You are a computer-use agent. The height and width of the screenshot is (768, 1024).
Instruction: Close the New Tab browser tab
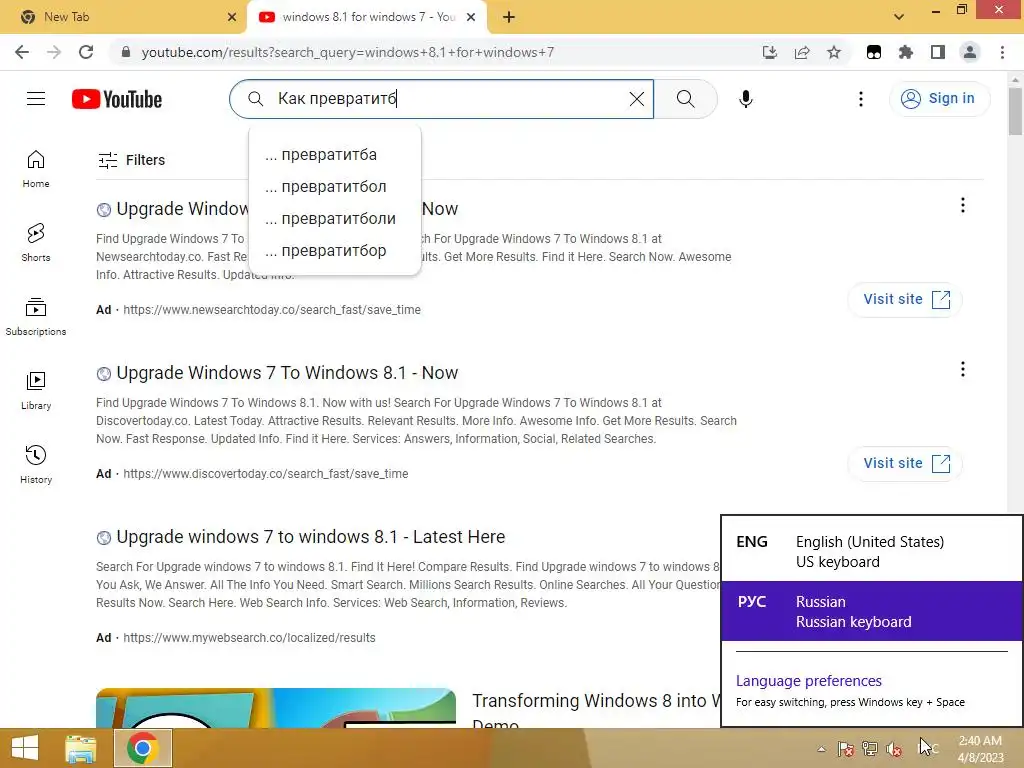(x=232, y=17)
